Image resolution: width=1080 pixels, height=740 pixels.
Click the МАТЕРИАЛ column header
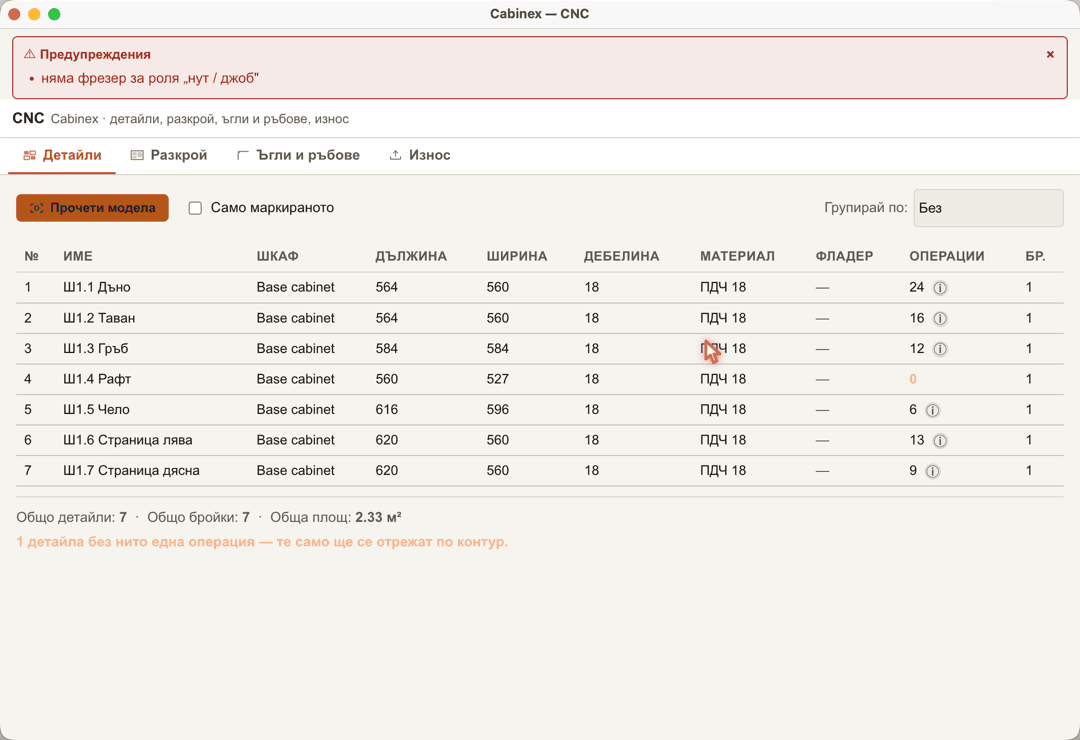738,256
